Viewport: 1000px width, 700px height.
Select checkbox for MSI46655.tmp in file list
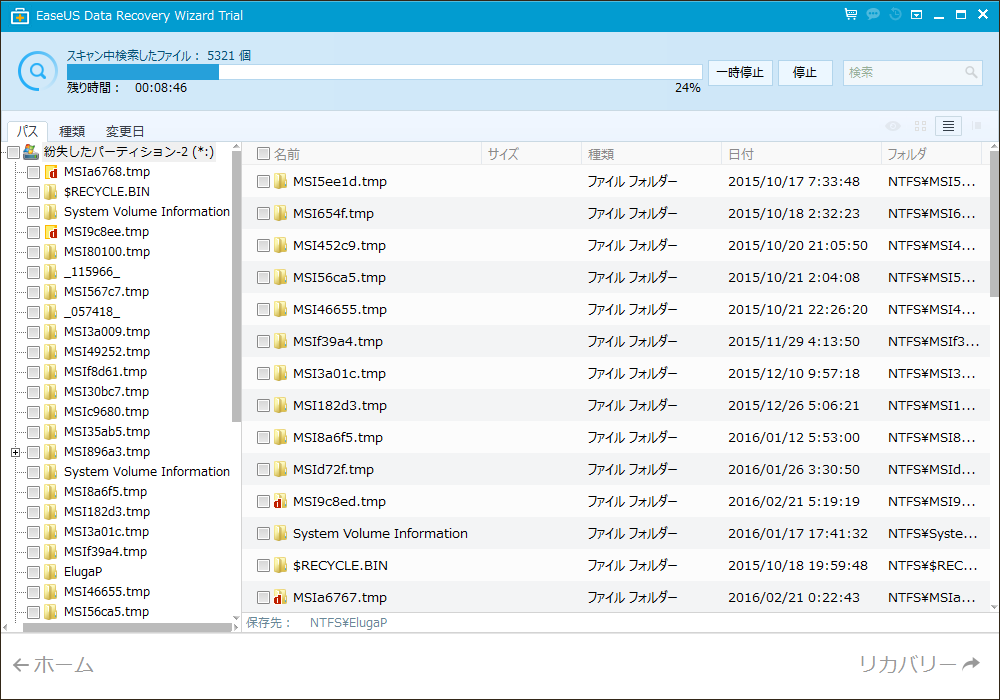tap(263, 309)
